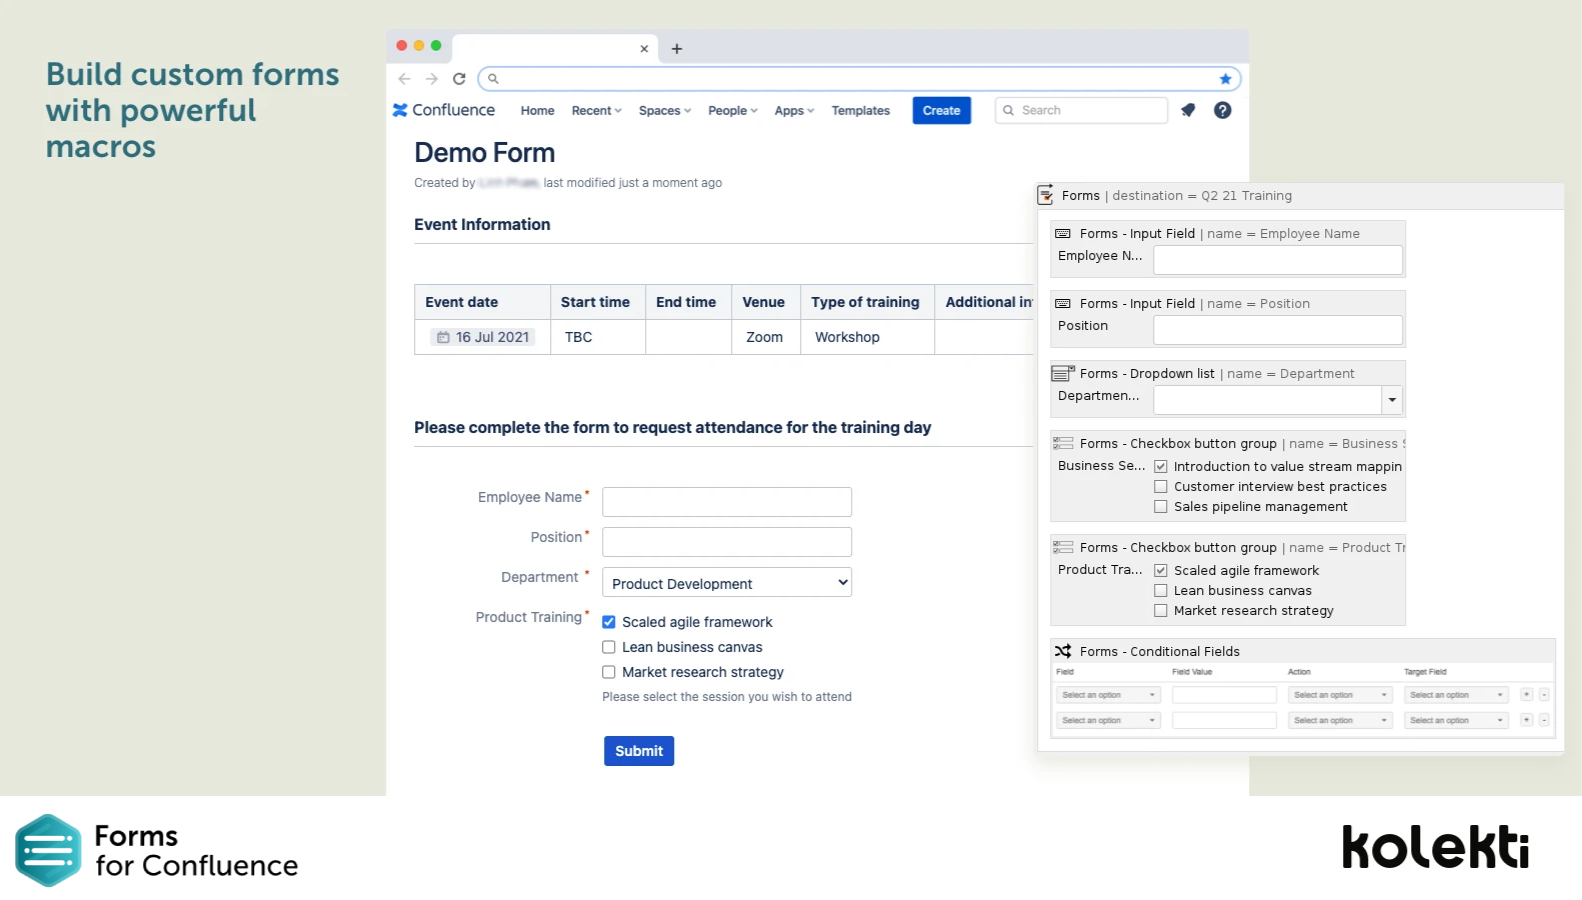The height and width of the screenshot is (900, 1582).
Task: Click the Forms macro icon in the editor panel
Action: pyautogui.click(x=1046, y=195)
